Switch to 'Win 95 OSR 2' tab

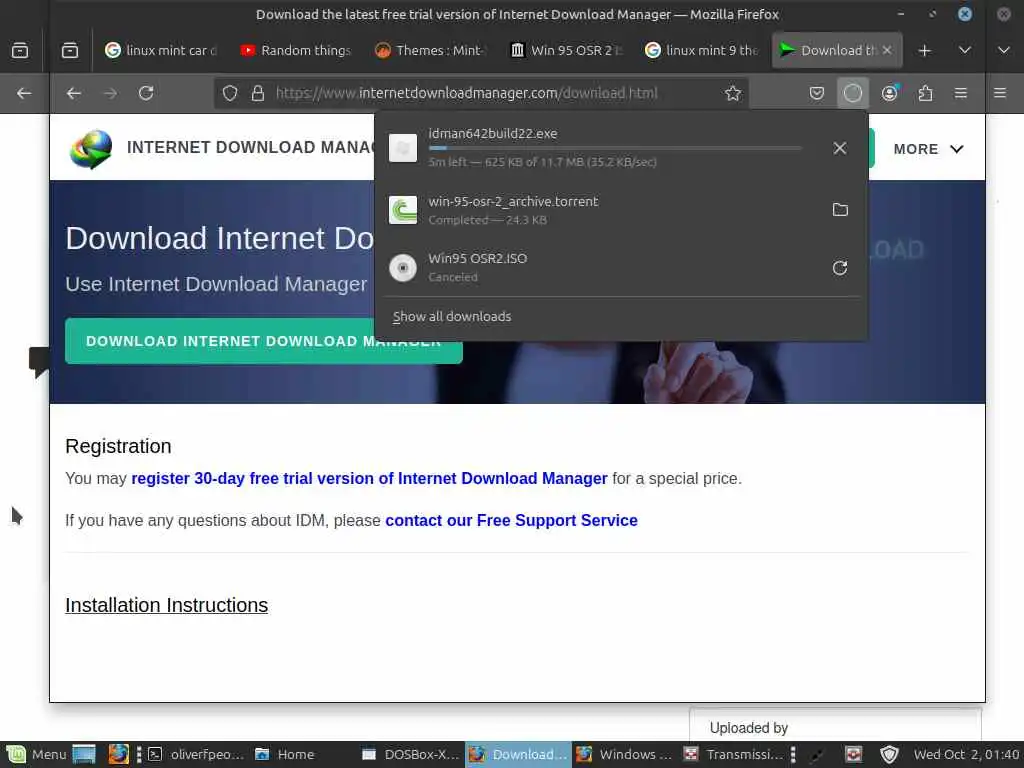(566, 50)
